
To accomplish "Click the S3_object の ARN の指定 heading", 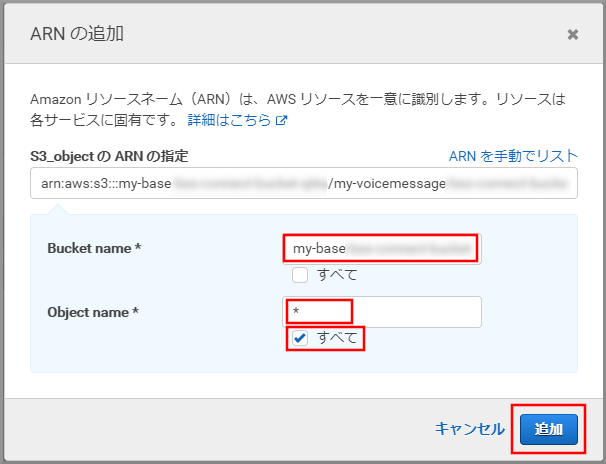I will 109,156.
